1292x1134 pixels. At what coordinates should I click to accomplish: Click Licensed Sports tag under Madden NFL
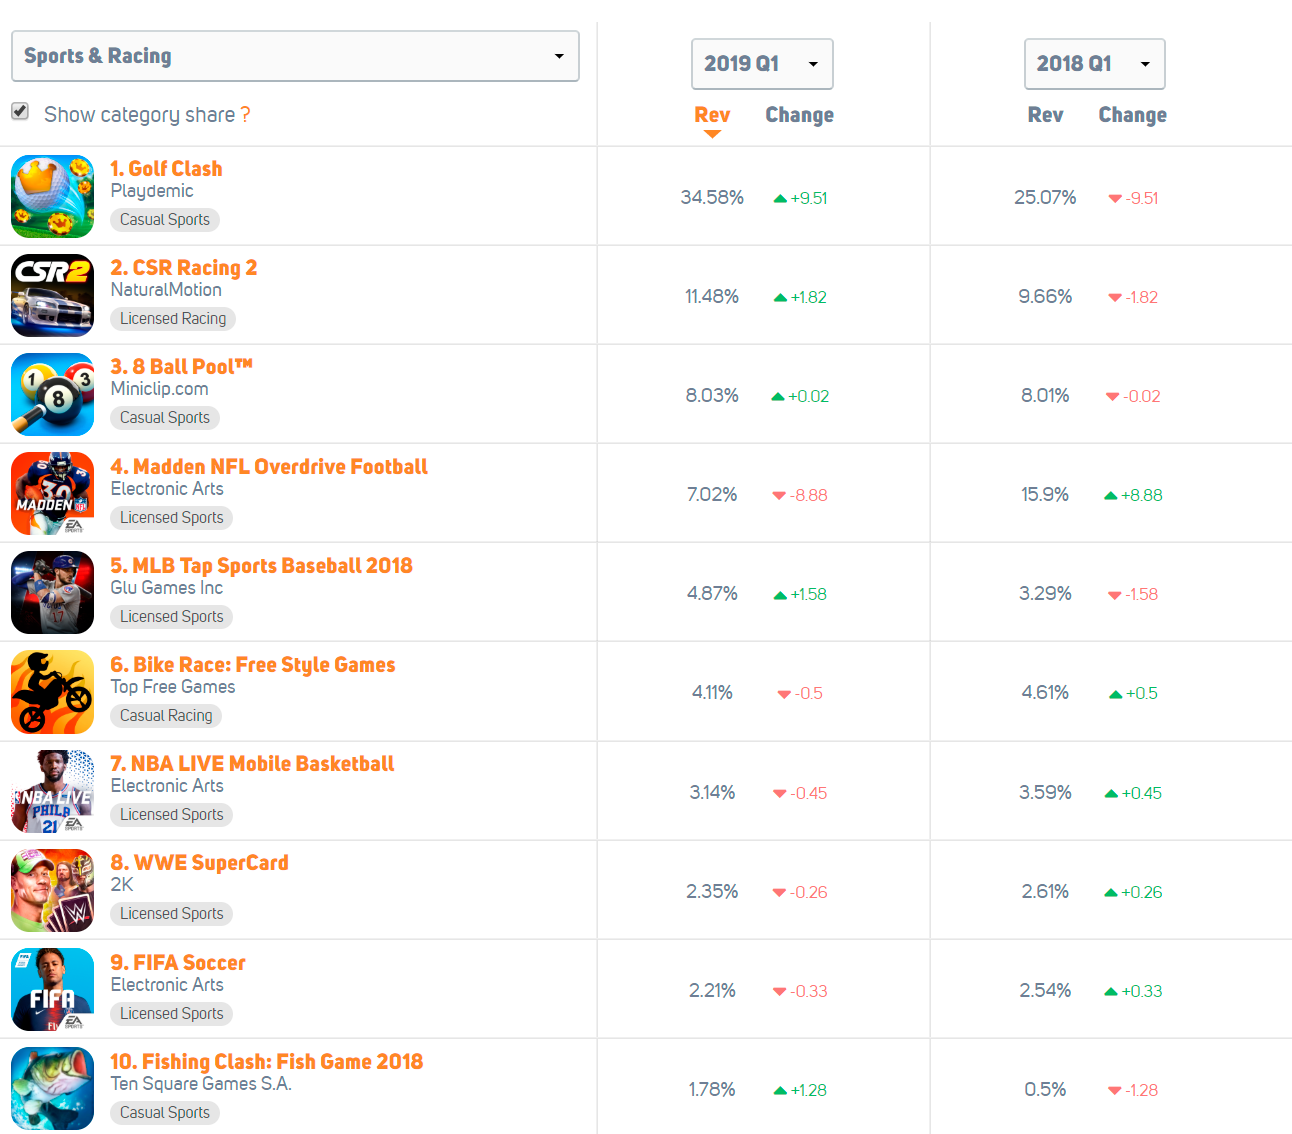(172, 518)
